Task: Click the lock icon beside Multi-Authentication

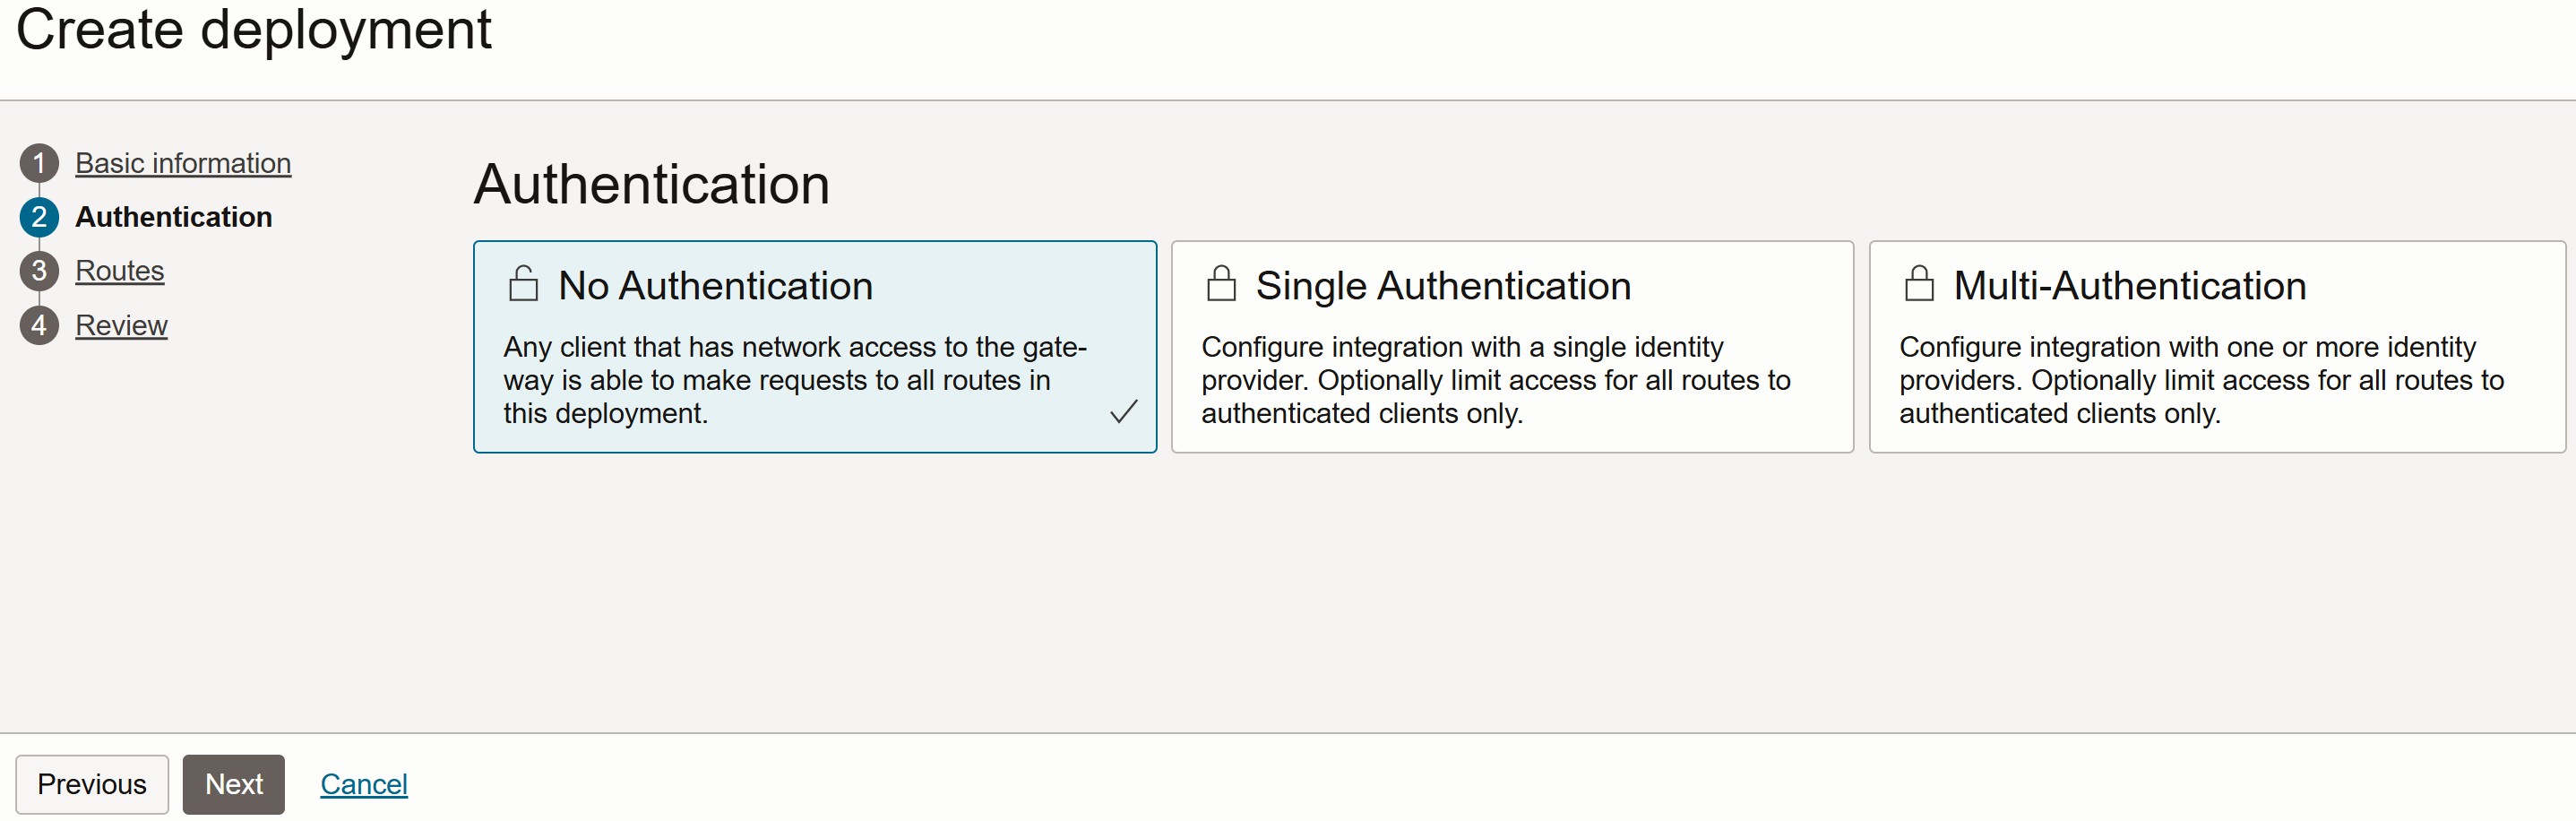Action: [1918, 284]
